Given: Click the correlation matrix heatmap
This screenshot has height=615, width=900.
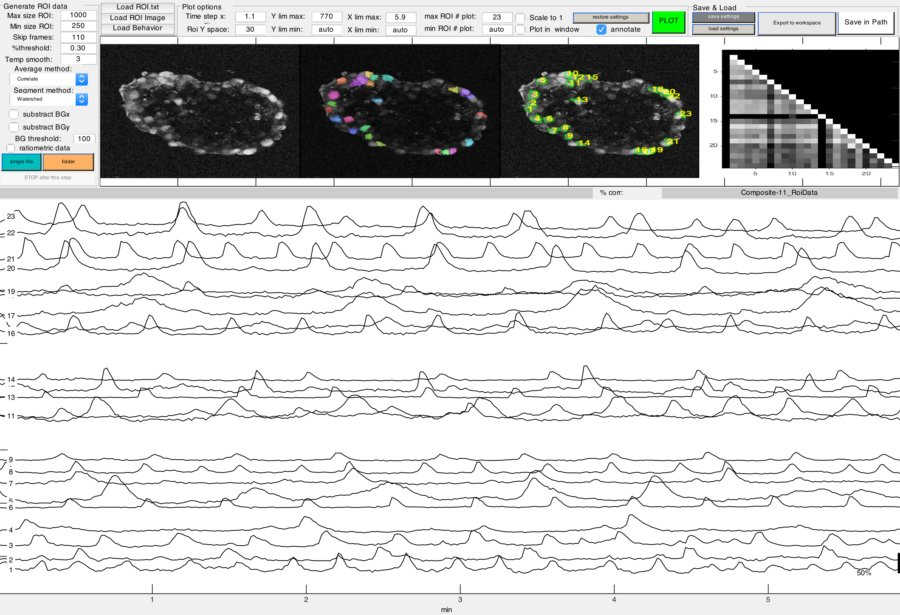Looking at the screenshot, I should [x=810, y=109].
